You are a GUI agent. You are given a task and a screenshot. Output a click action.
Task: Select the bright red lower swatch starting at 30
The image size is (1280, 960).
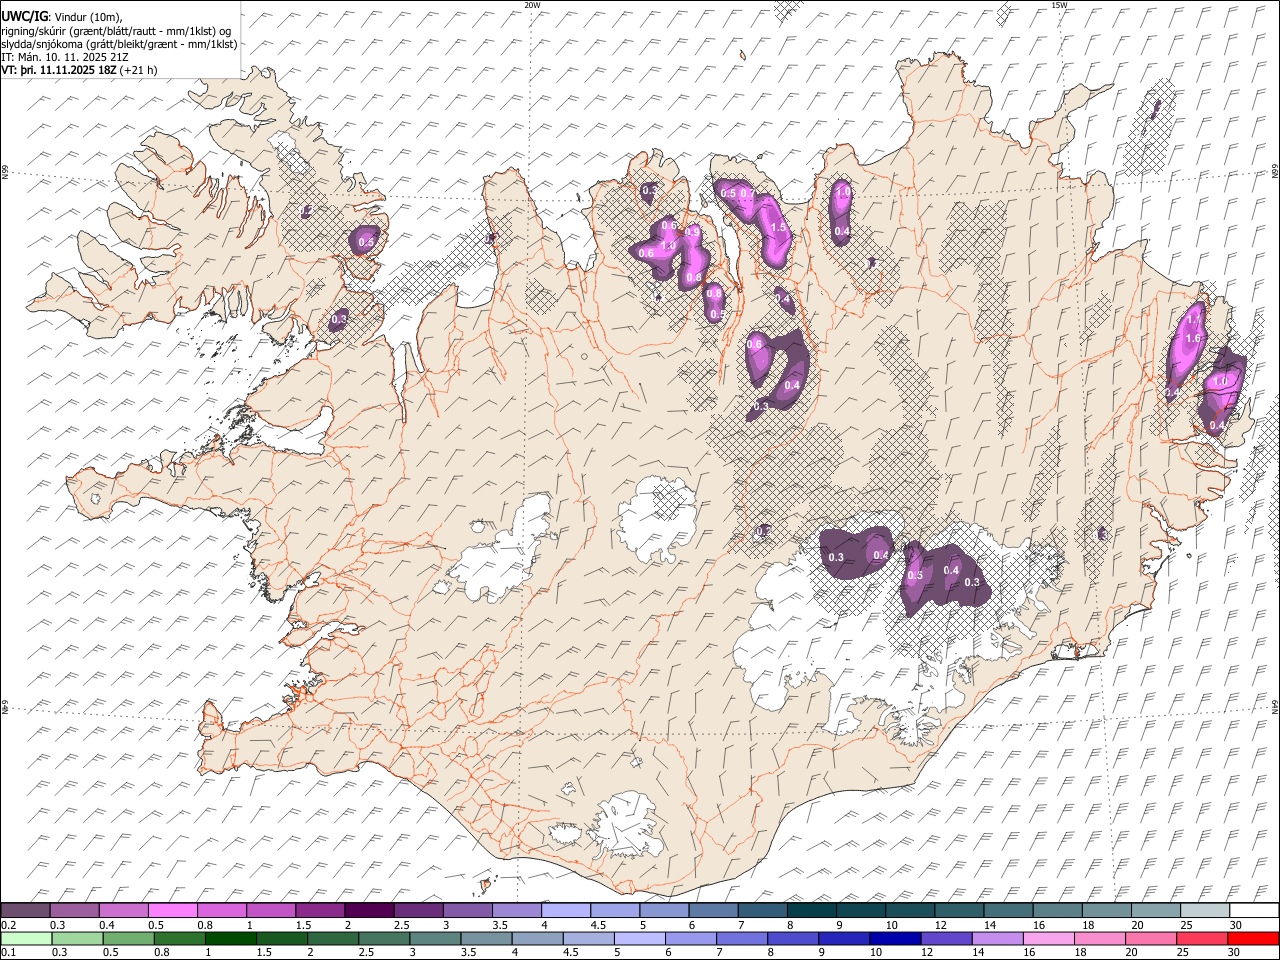(x=1252, y=938)
